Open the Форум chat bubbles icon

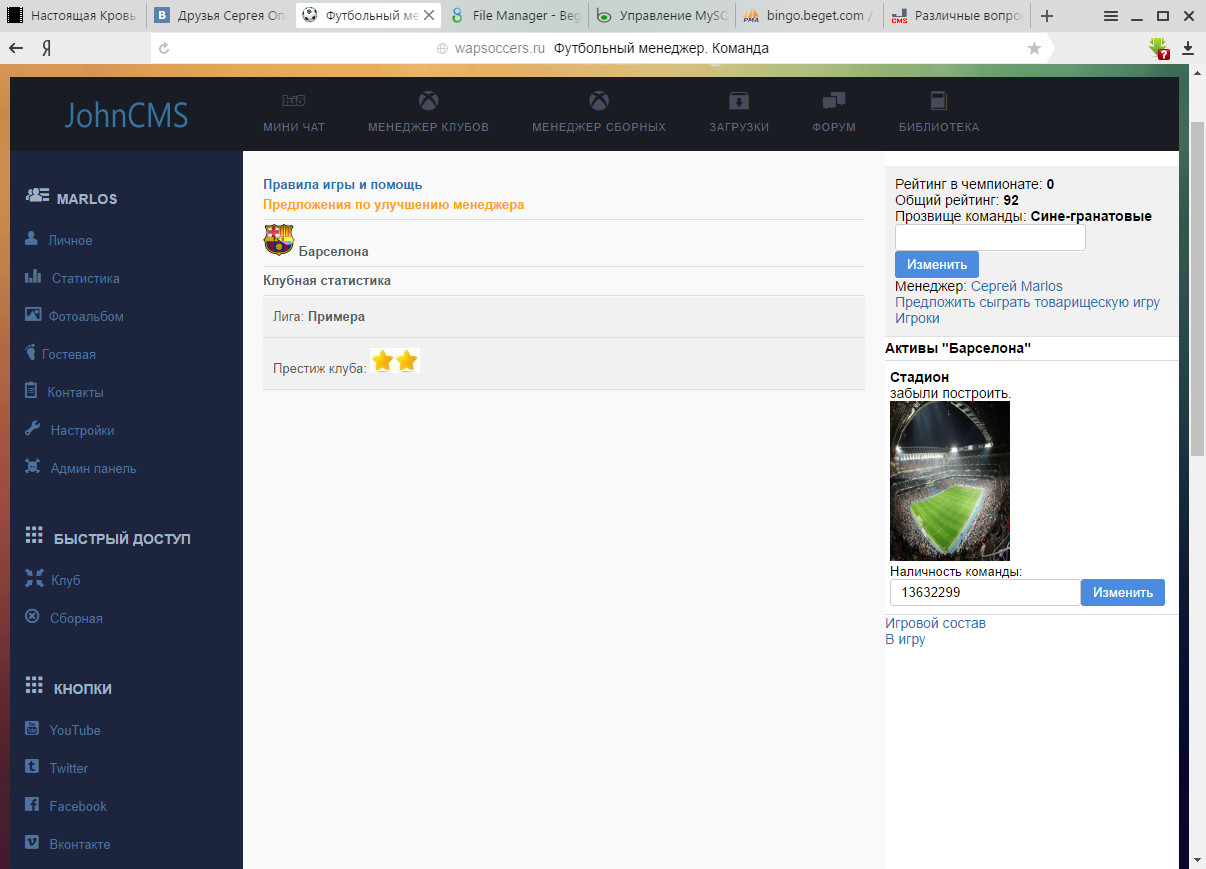834,100
